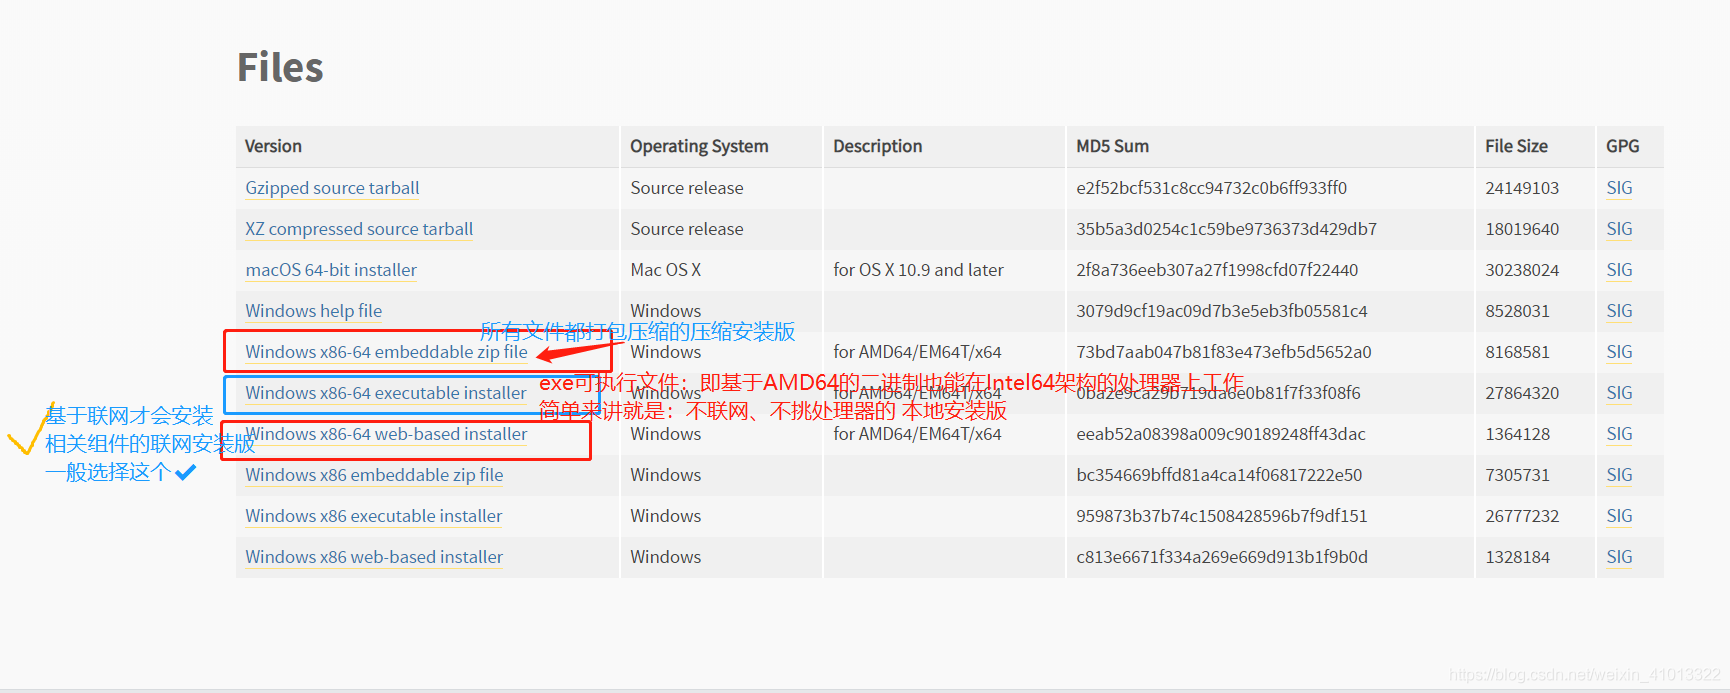The image size is (1730, 693).
Task: Open SIG for Windows x86-64 embeddable zip
Action: pyautogui.click(x=1619, y=352)
